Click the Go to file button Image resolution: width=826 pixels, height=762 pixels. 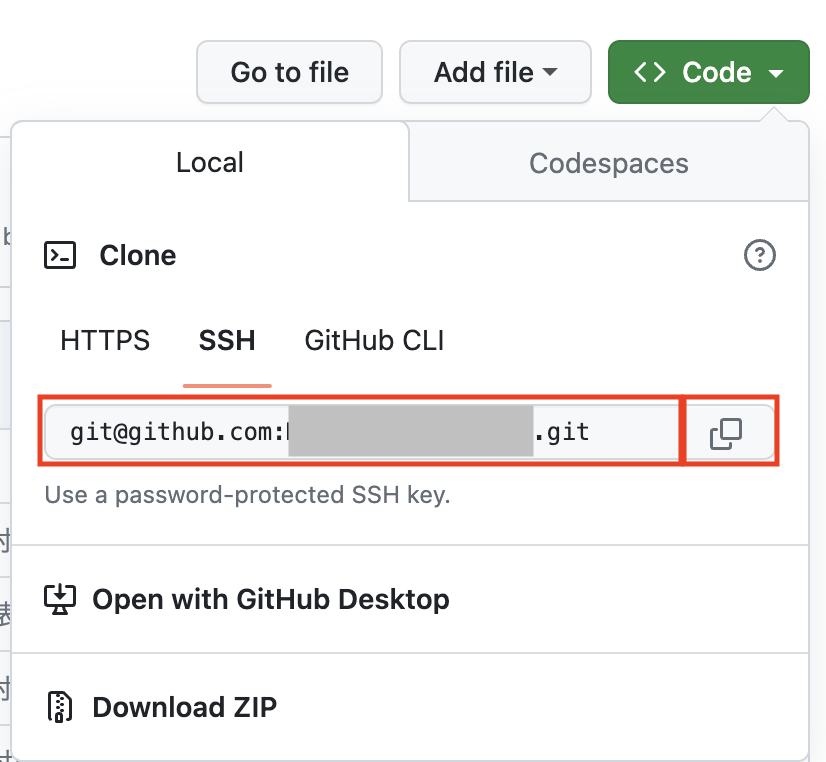tap(290, 72)
